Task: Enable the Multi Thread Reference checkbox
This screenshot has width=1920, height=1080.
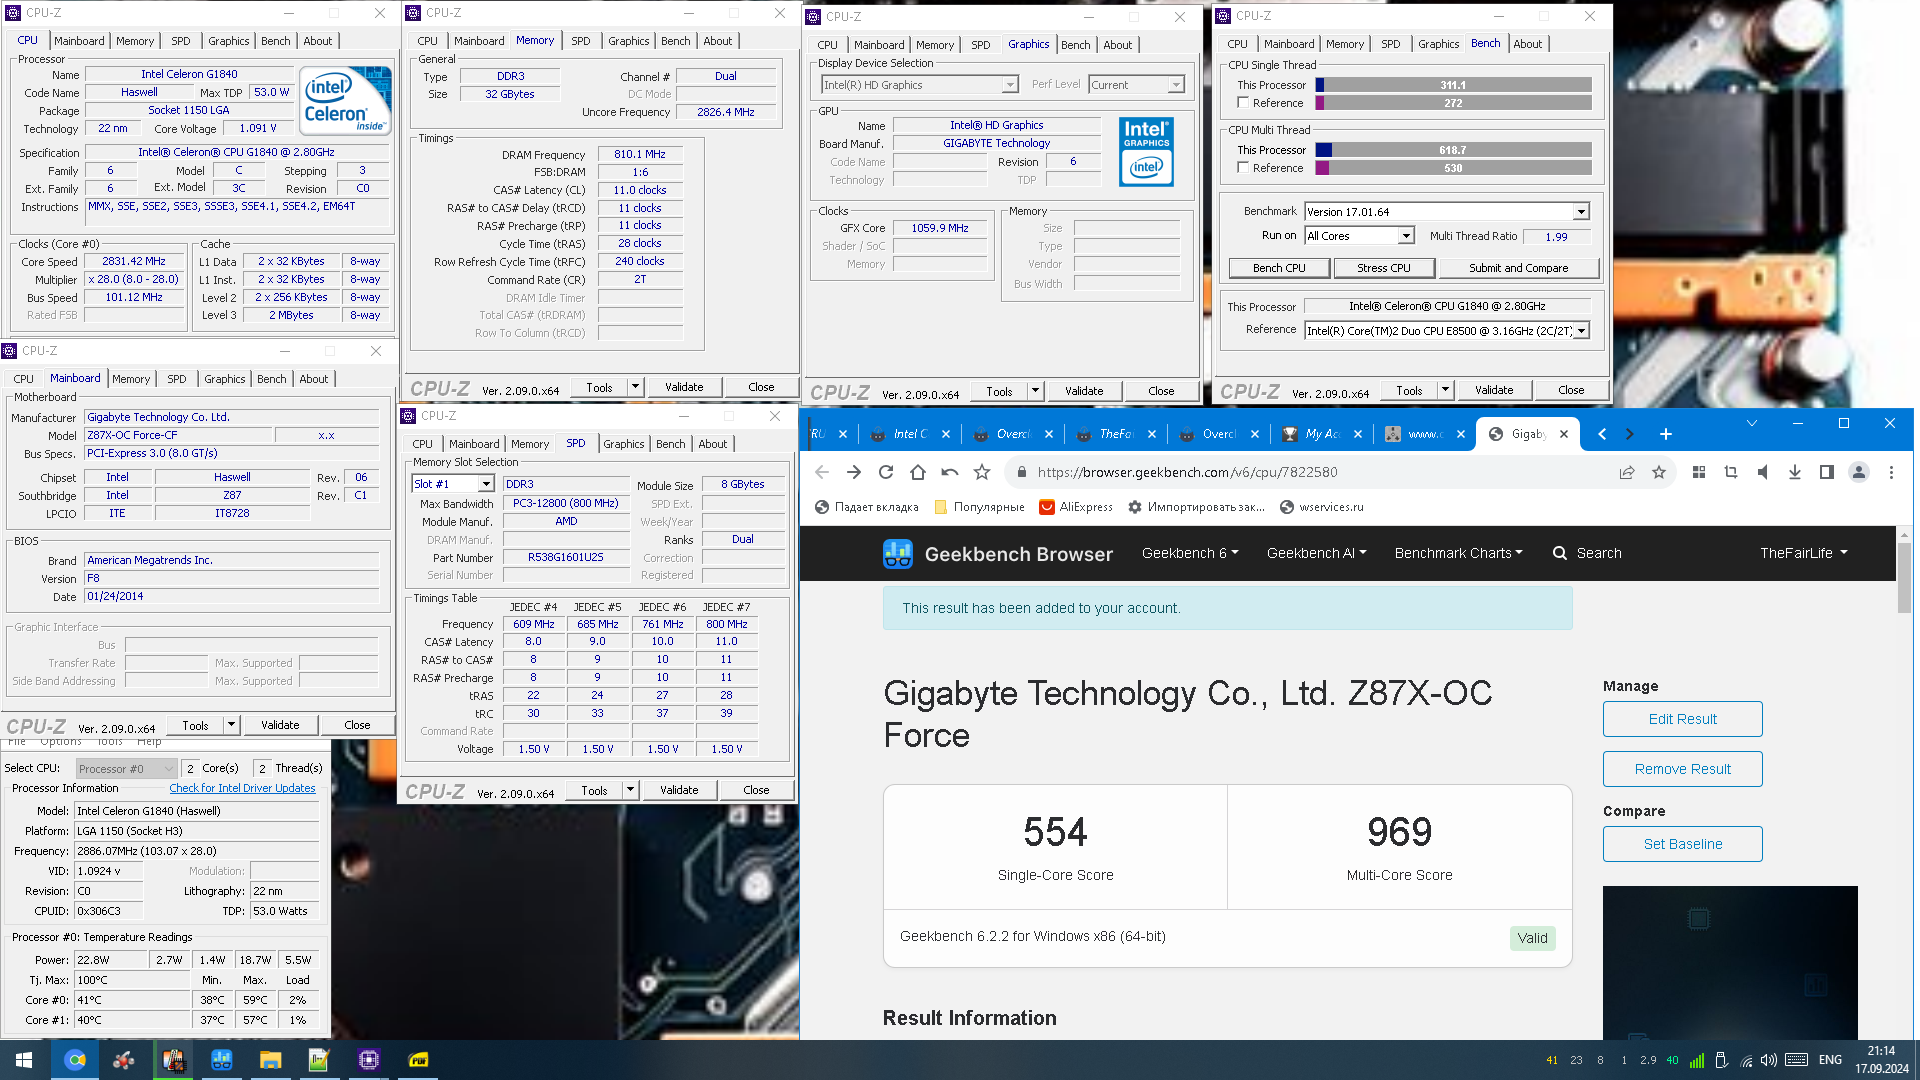Action: tap(1243, 168)
